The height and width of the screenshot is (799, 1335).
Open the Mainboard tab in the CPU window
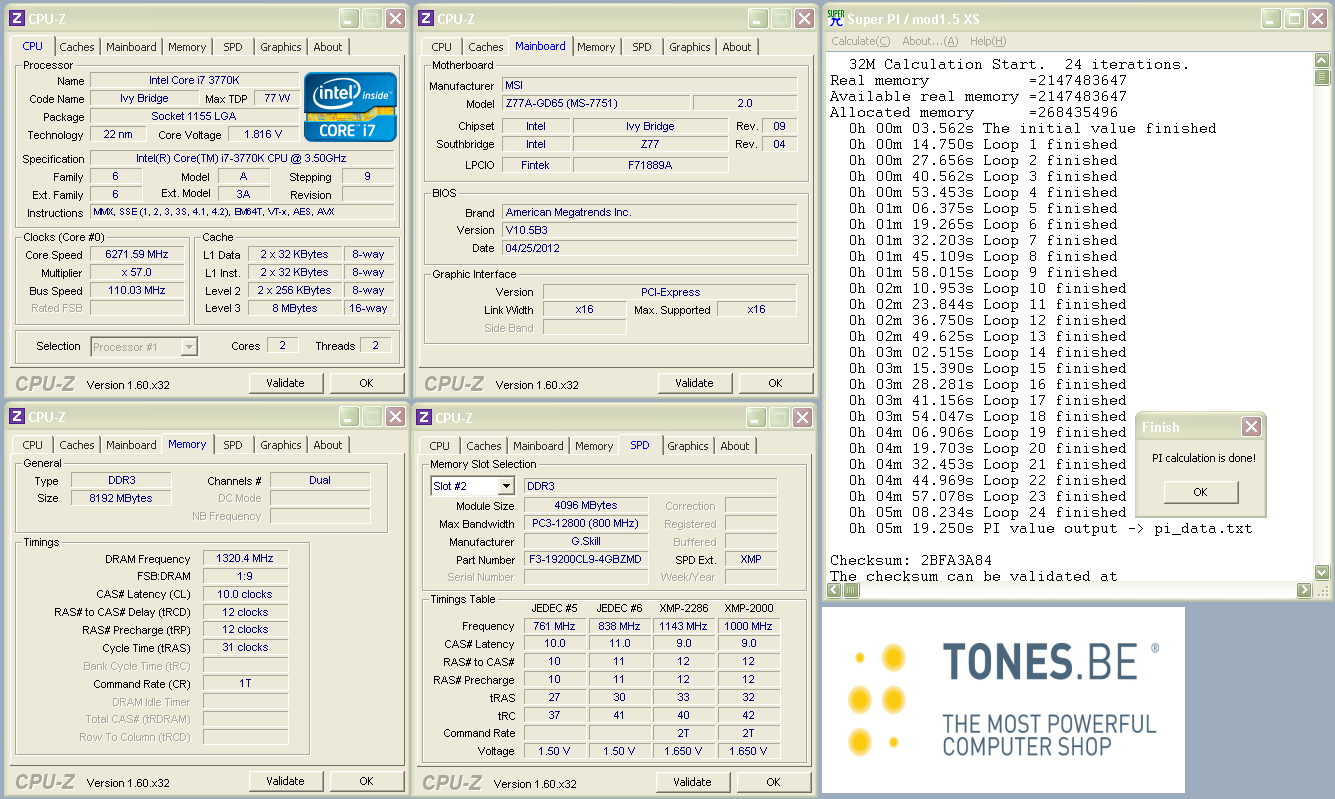[x=131, y=47]
